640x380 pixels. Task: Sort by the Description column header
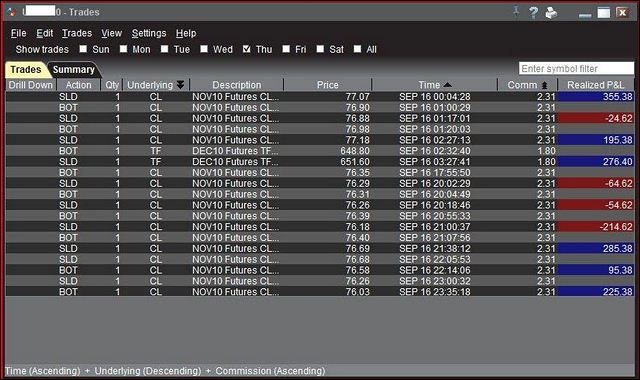[237, 85]
